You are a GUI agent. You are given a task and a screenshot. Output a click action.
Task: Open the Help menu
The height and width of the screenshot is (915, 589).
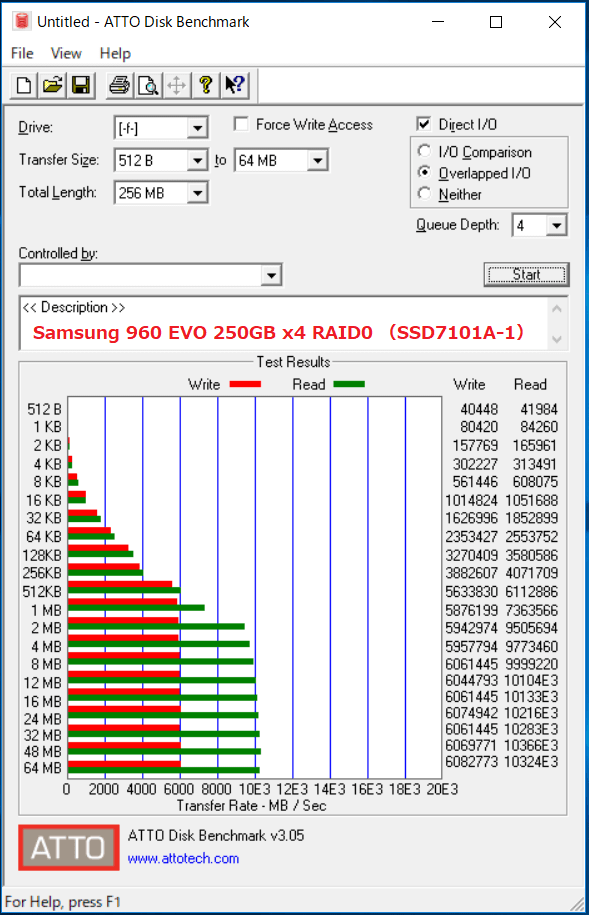115,54
